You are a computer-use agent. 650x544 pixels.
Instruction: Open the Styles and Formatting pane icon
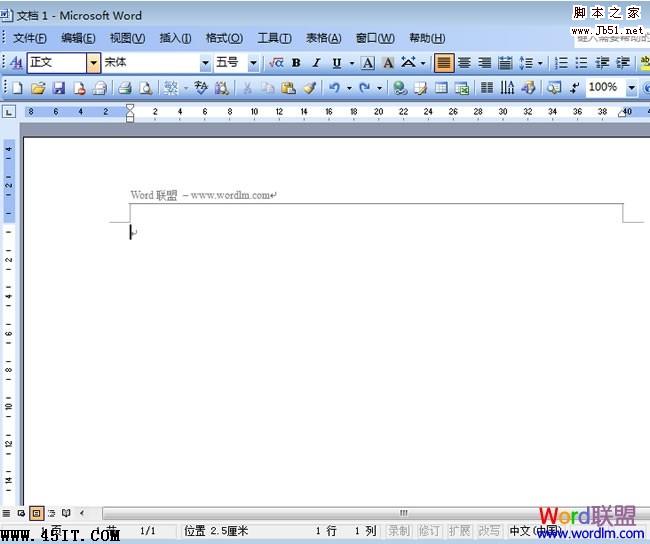tap(16, 63)
